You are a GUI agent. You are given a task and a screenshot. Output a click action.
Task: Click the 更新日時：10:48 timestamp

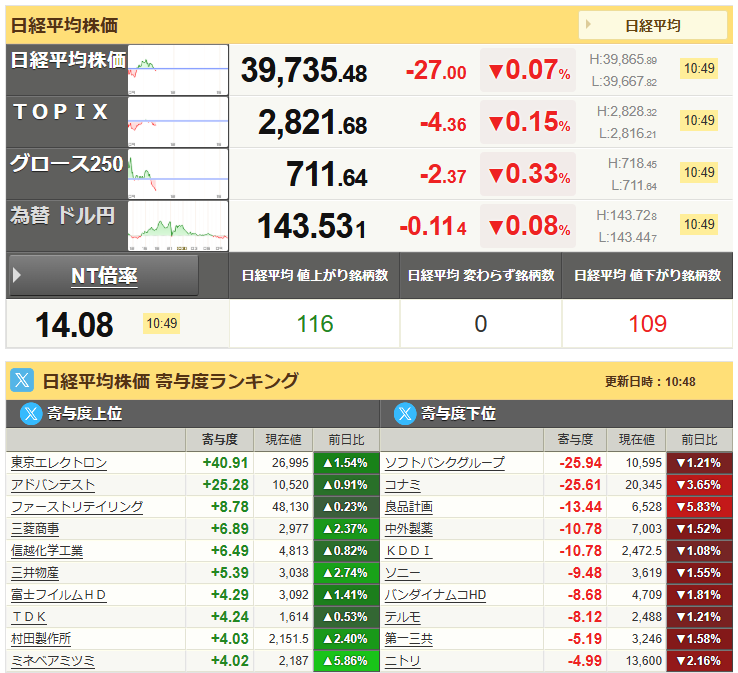click(x=650, y=382)
